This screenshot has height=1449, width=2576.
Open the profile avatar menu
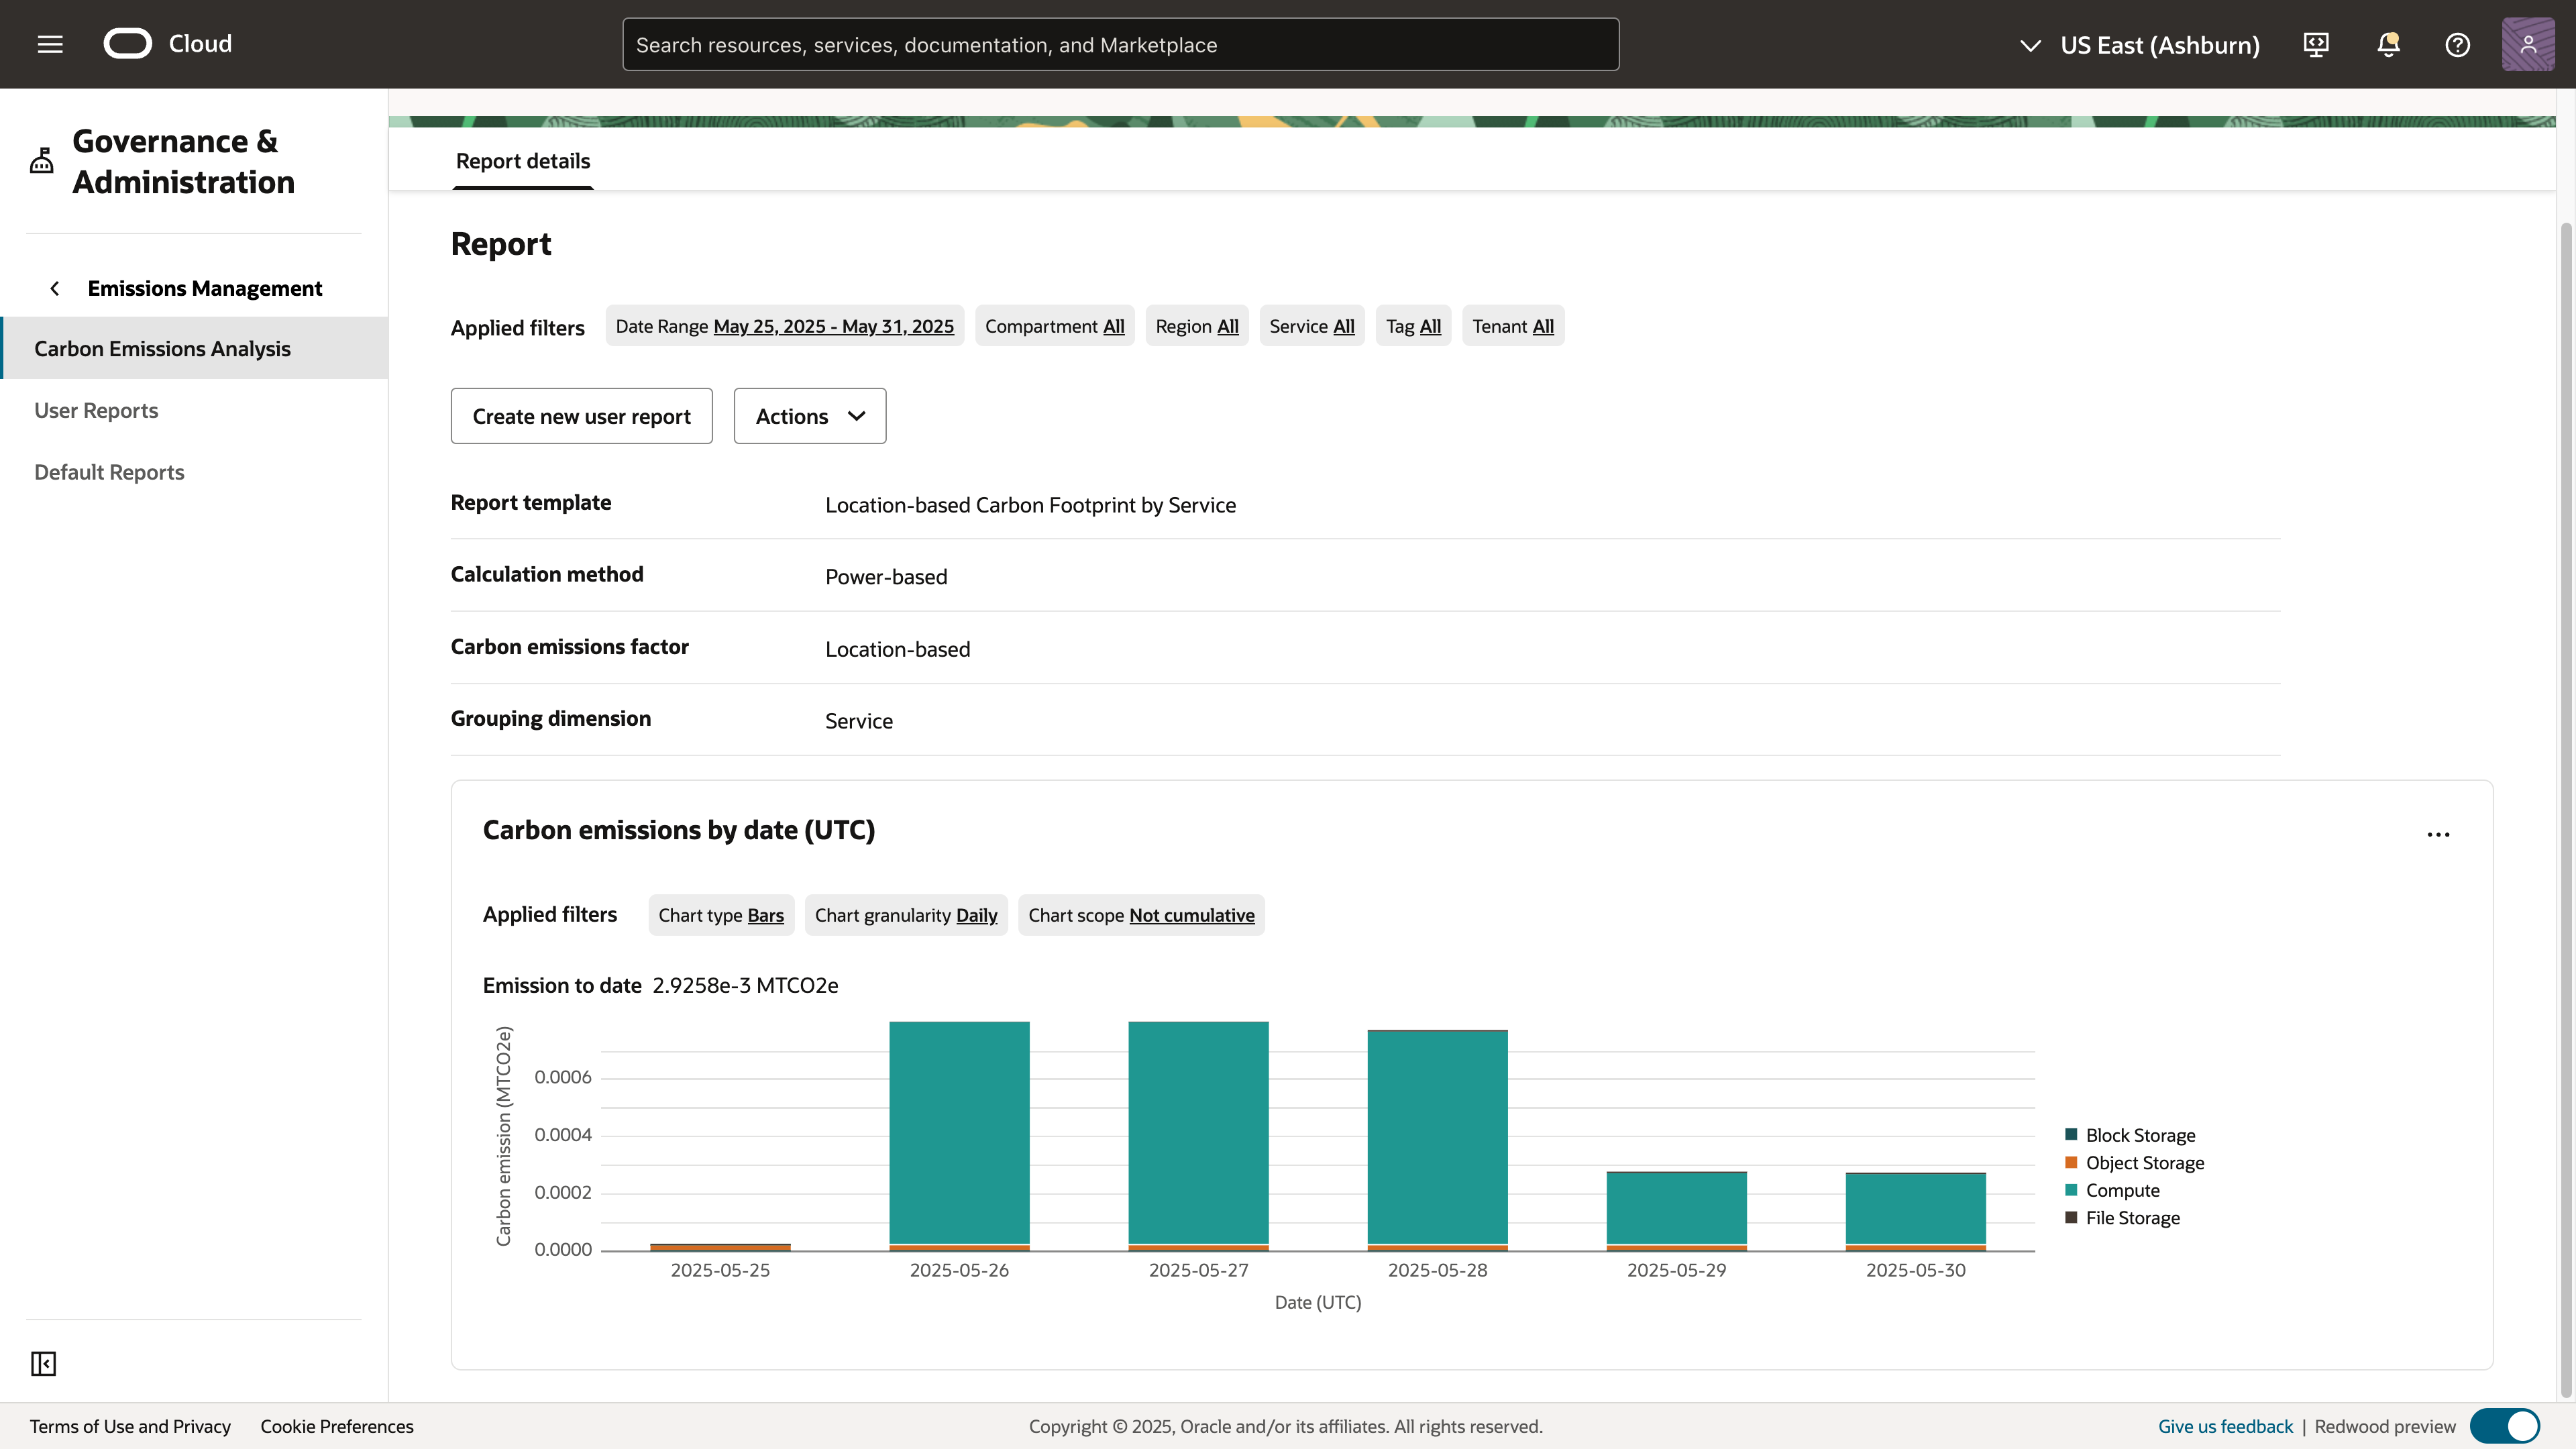(2527, 44)
